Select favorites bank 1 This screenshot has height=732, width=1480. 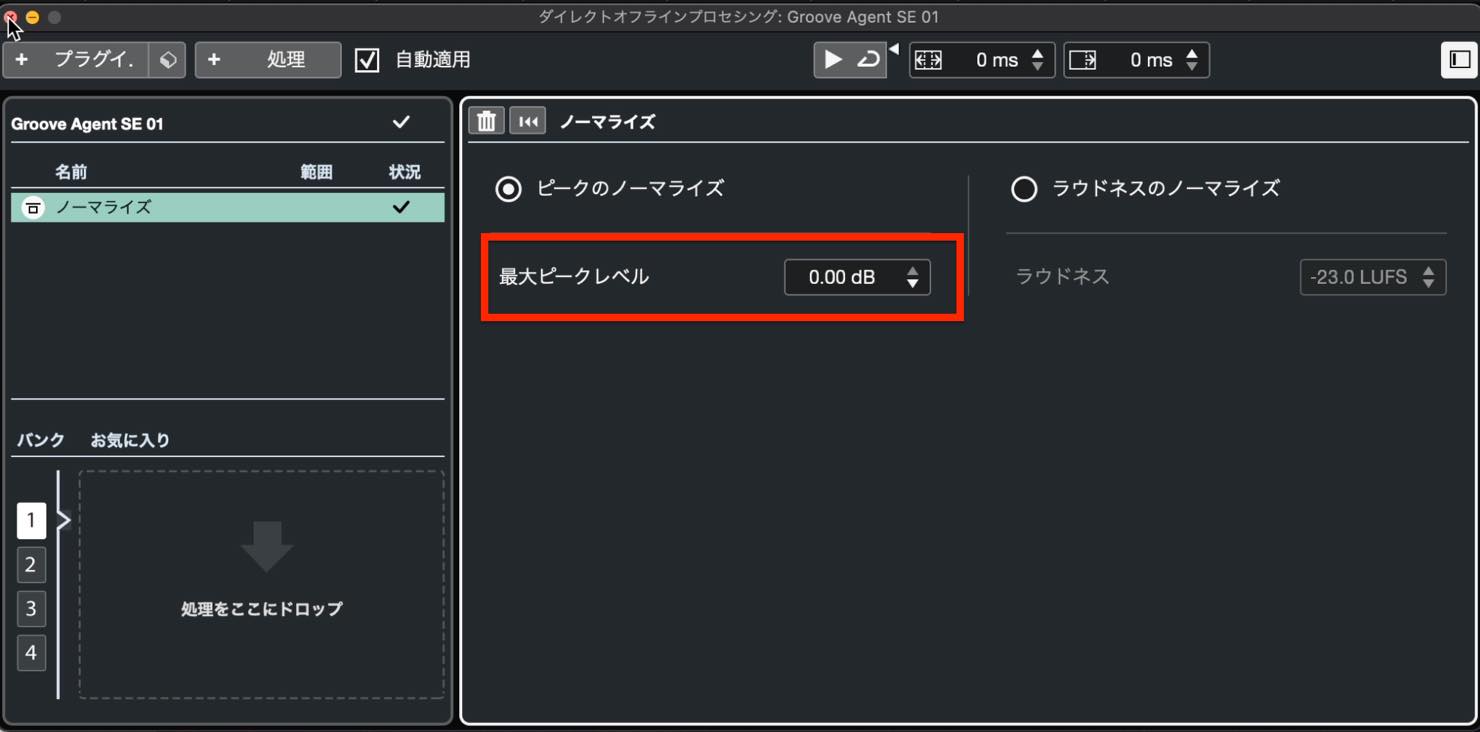point(31,520)
